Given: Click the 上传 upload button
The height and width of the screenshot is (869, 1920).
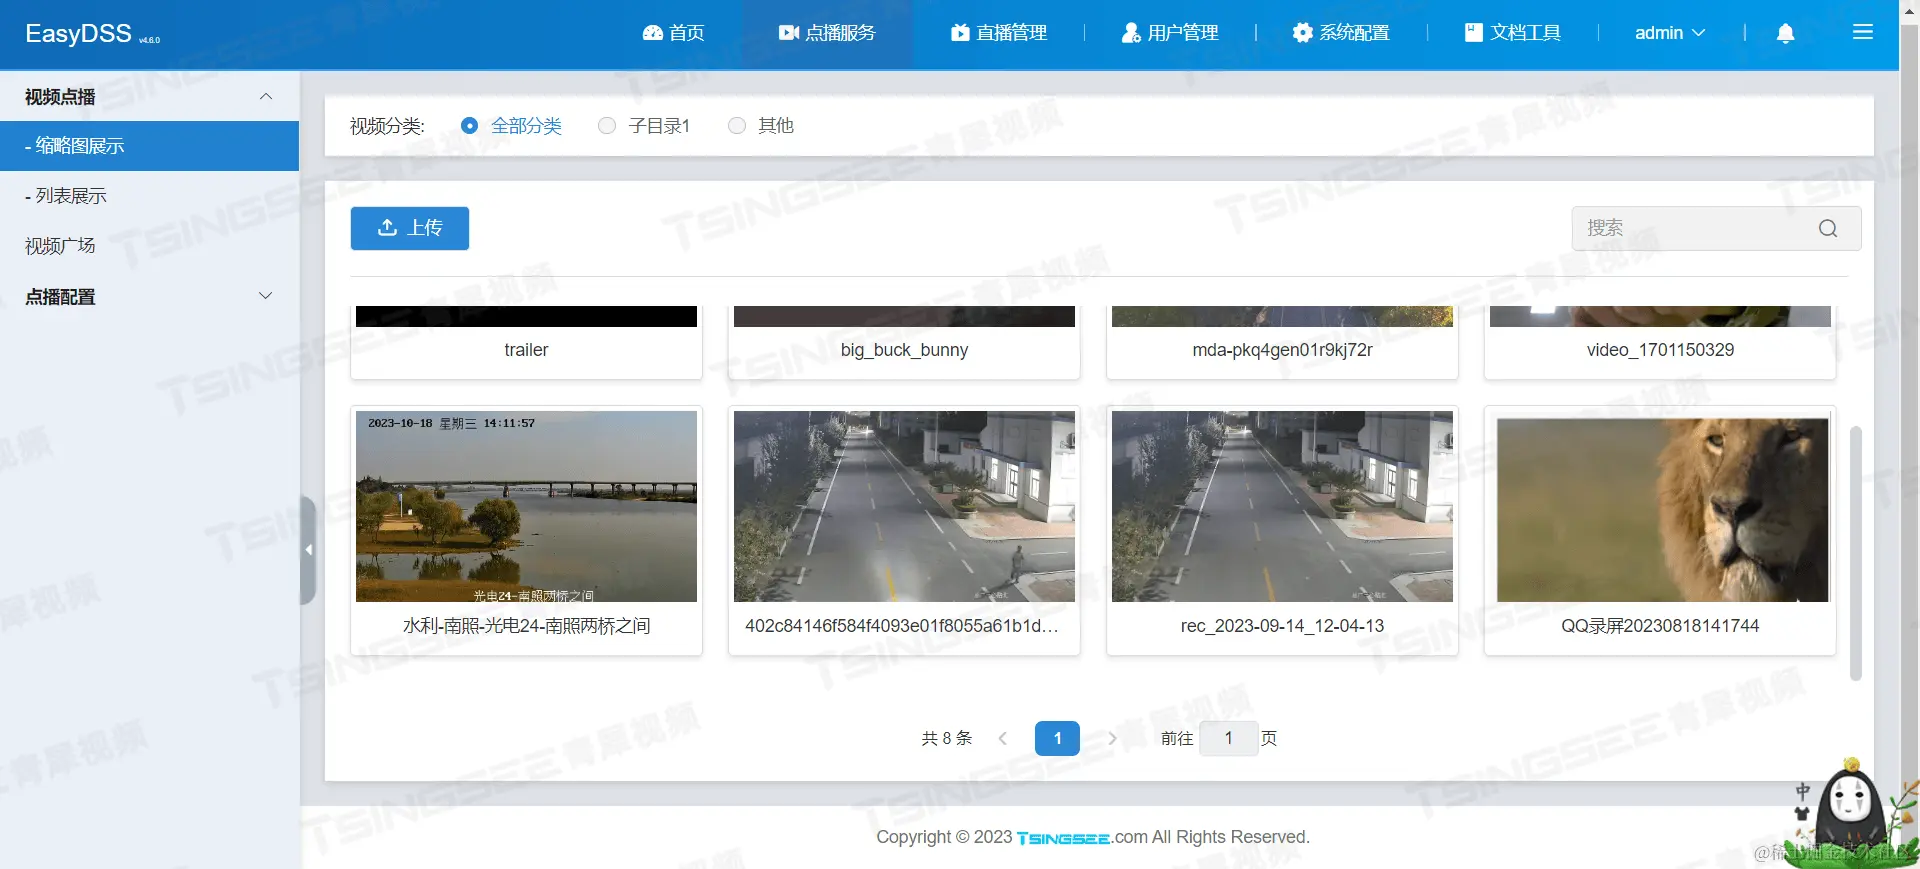Looking at the screenshot, I should (x=410, y=228).
